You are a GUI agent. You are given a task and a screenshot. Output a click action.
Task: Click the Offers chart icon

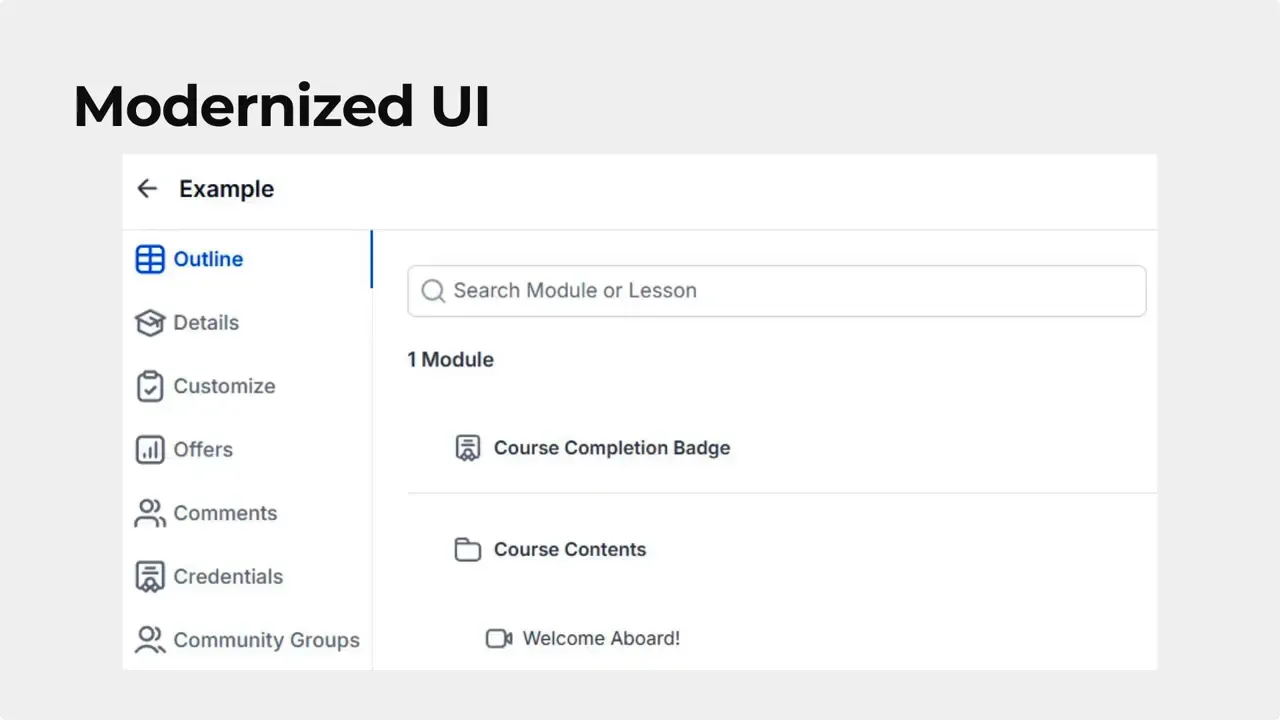coord(149,450)
